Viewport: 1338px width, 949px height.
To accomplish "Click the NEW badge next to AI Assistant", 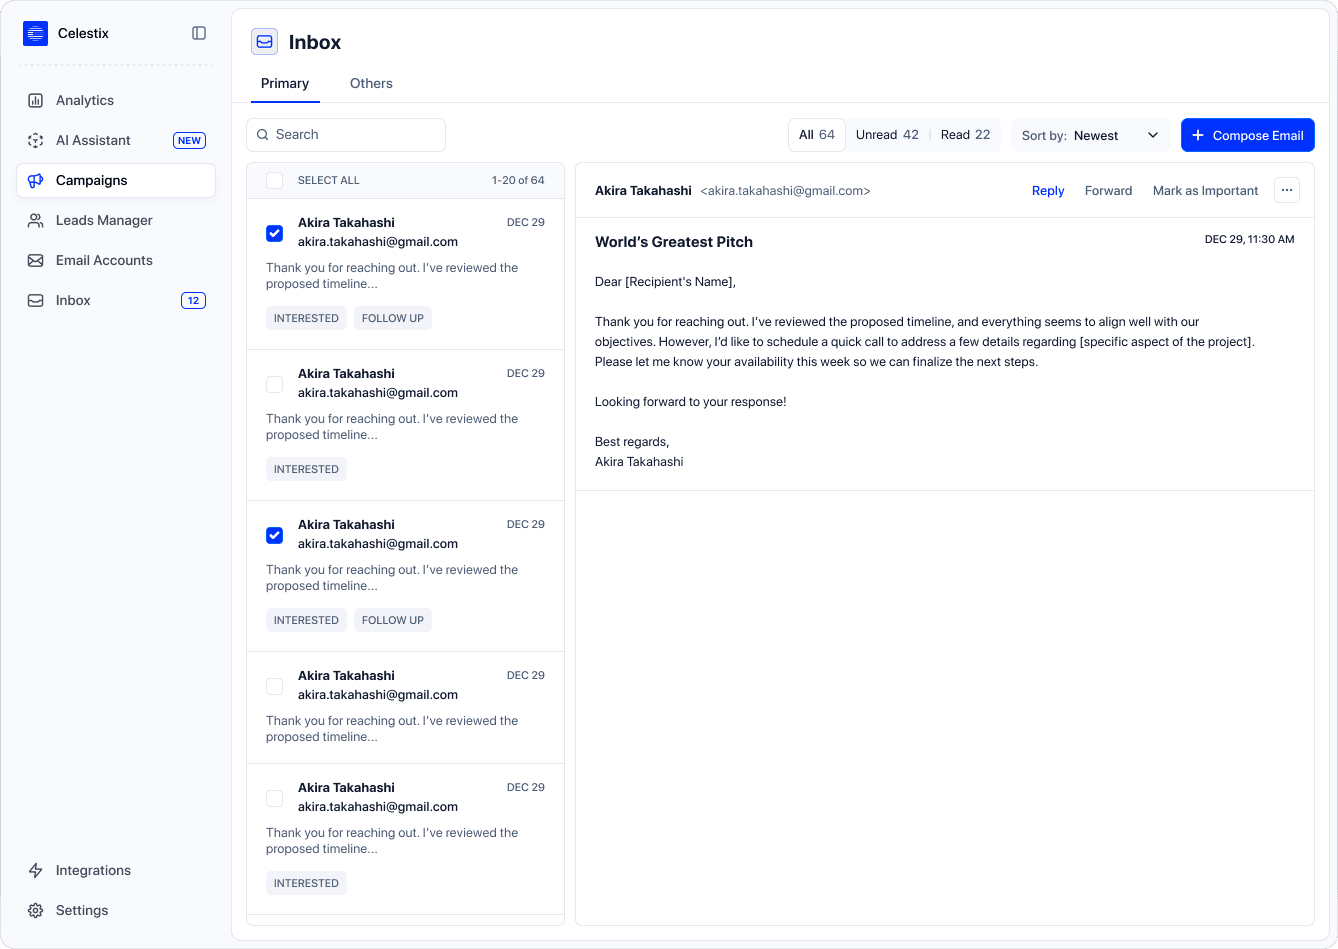I will [189, 141].
